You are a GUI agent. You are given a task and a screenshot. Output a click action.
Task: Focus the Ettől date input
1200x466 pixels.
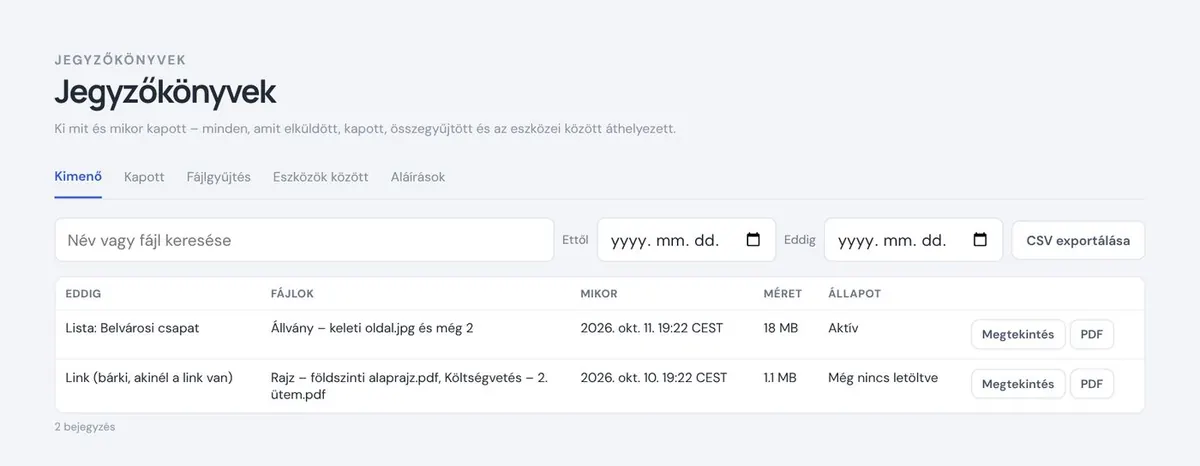click(686, 240)
